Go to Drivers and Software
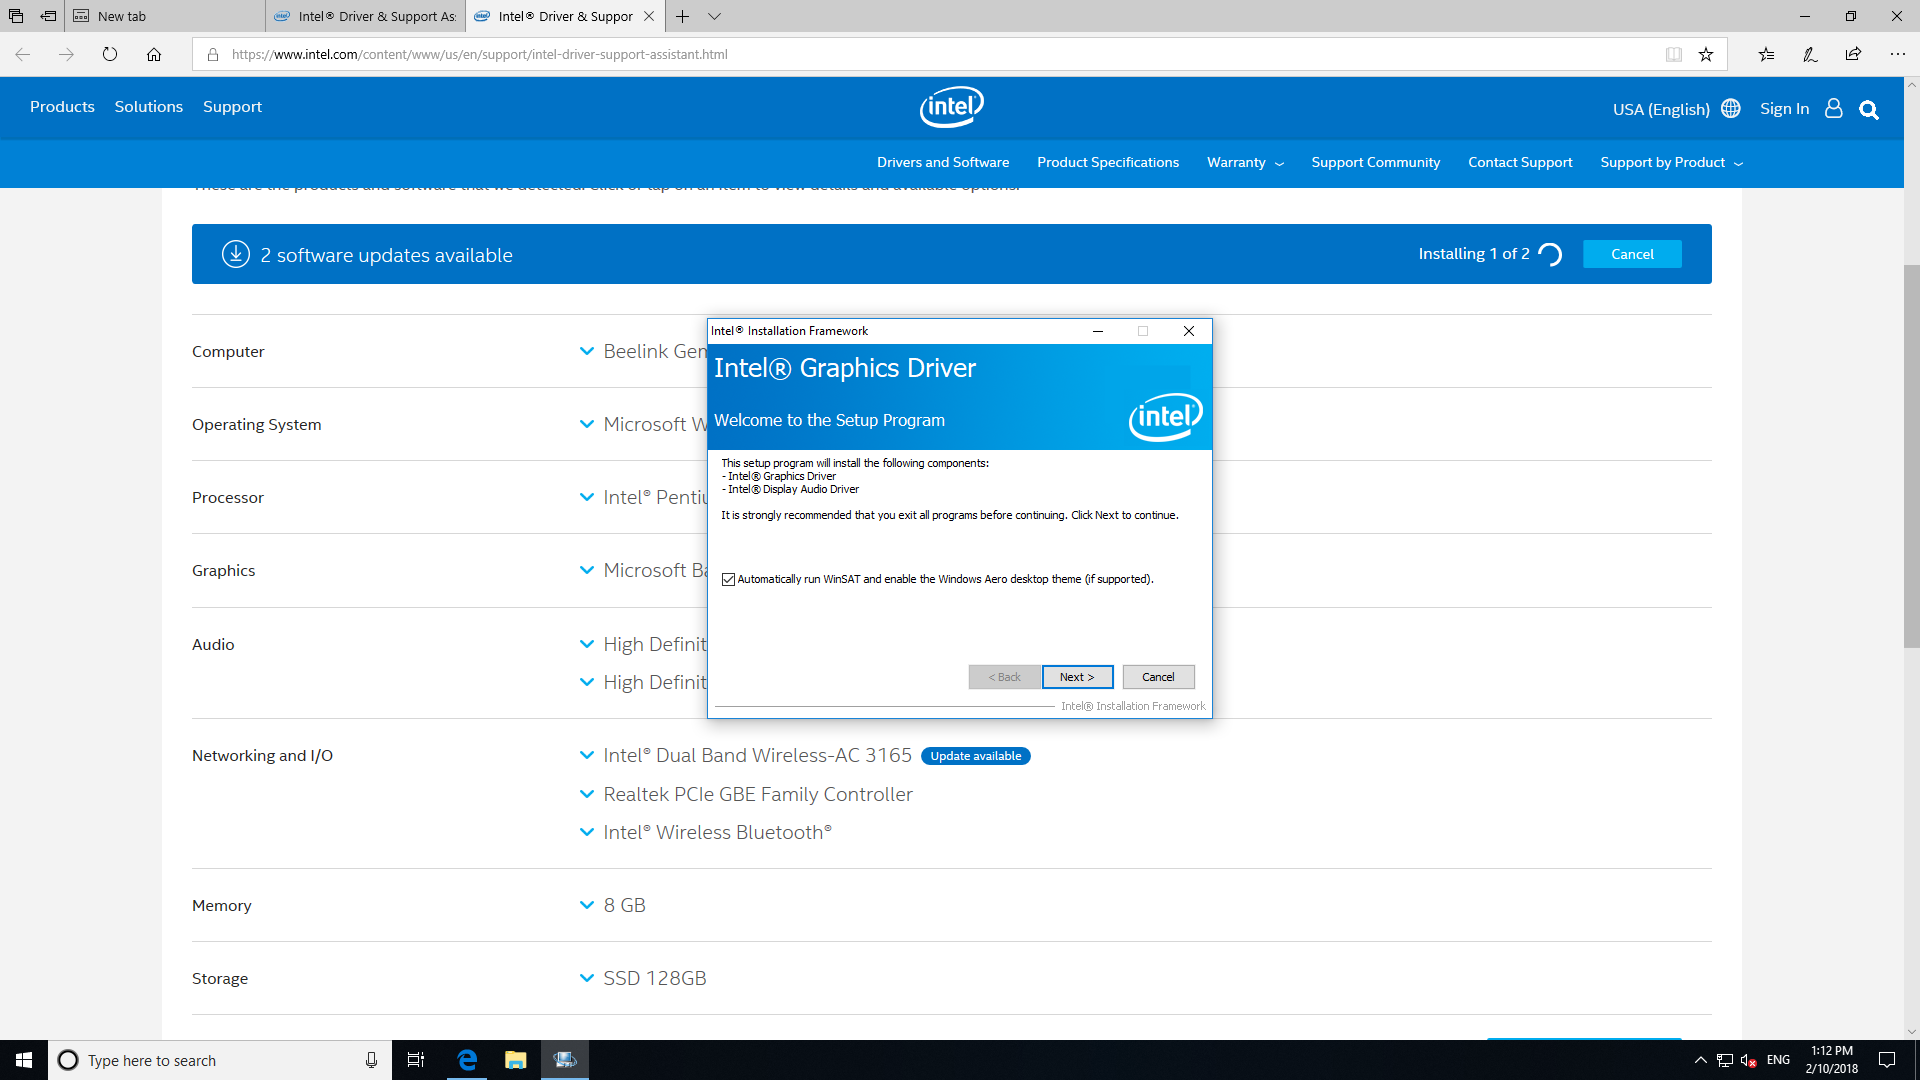Image resolution: width=1920 pixels, height=1080 pixels. tap(943, 162)
